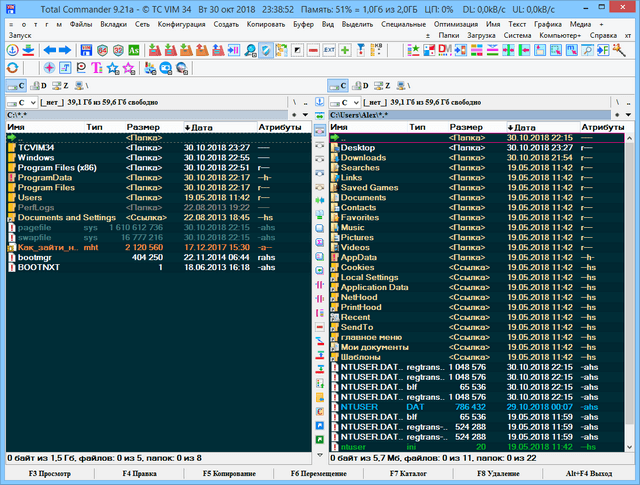Image resolution: width=640 pixels, height=485 pixels.
Task: Sort left panel by Размер column
Action: click(143, 128)
